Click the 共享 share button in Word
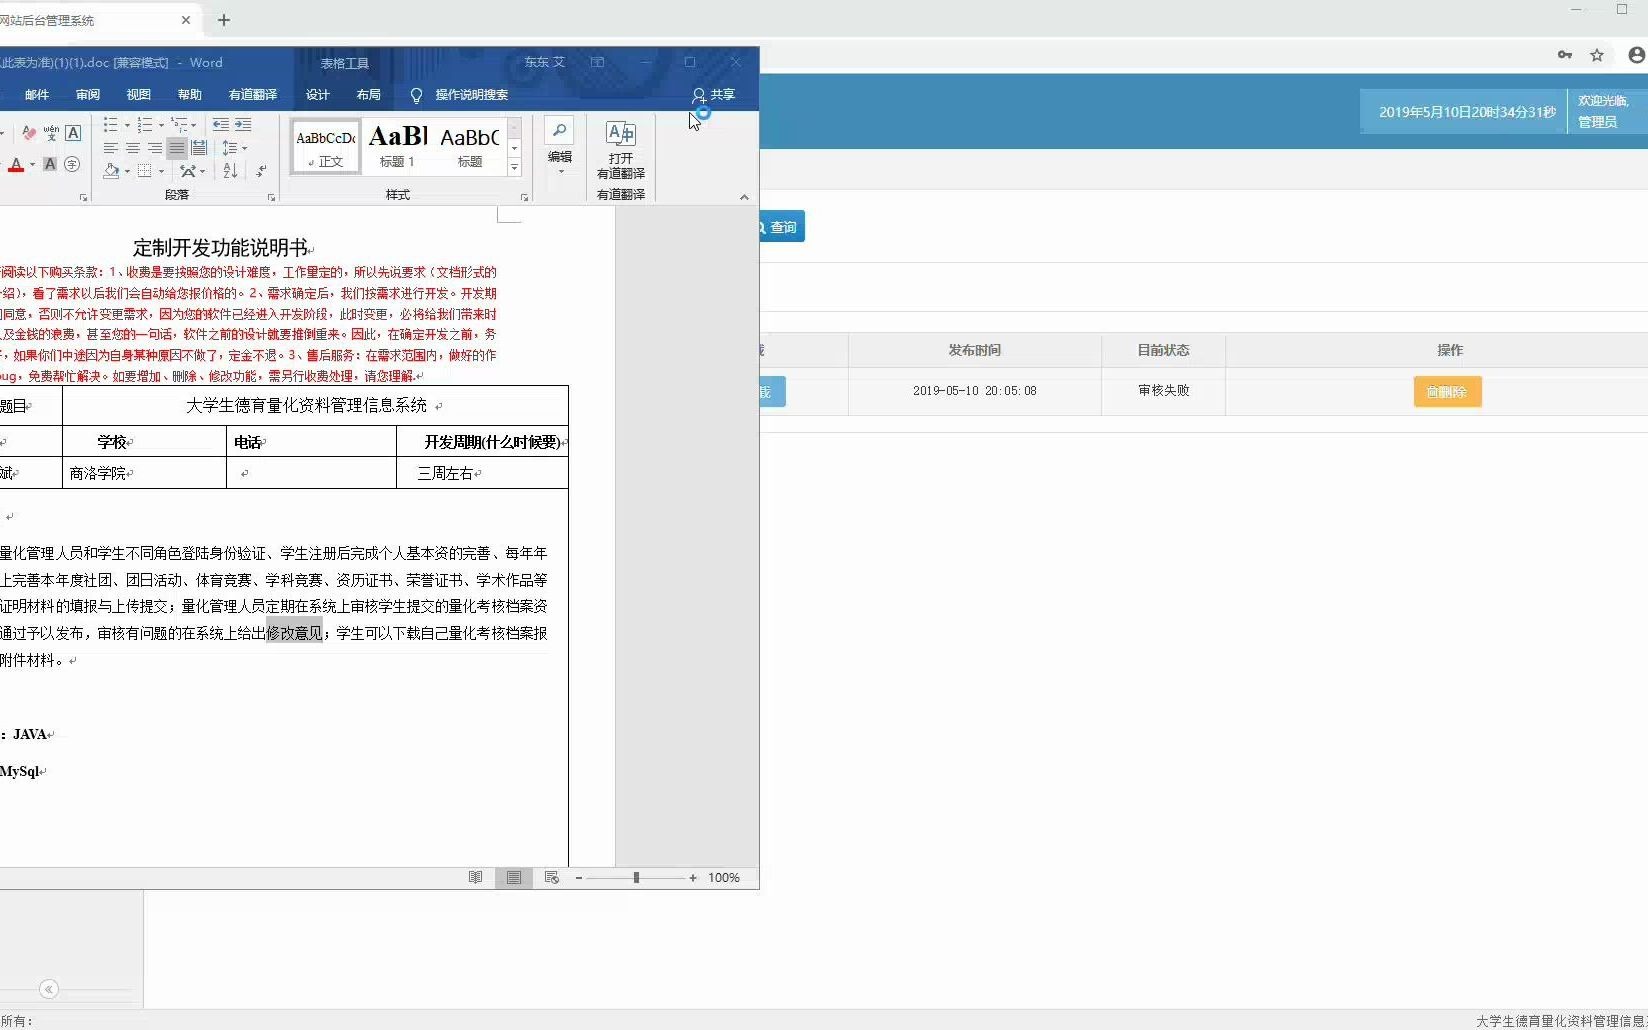 (x=713, y=95)
